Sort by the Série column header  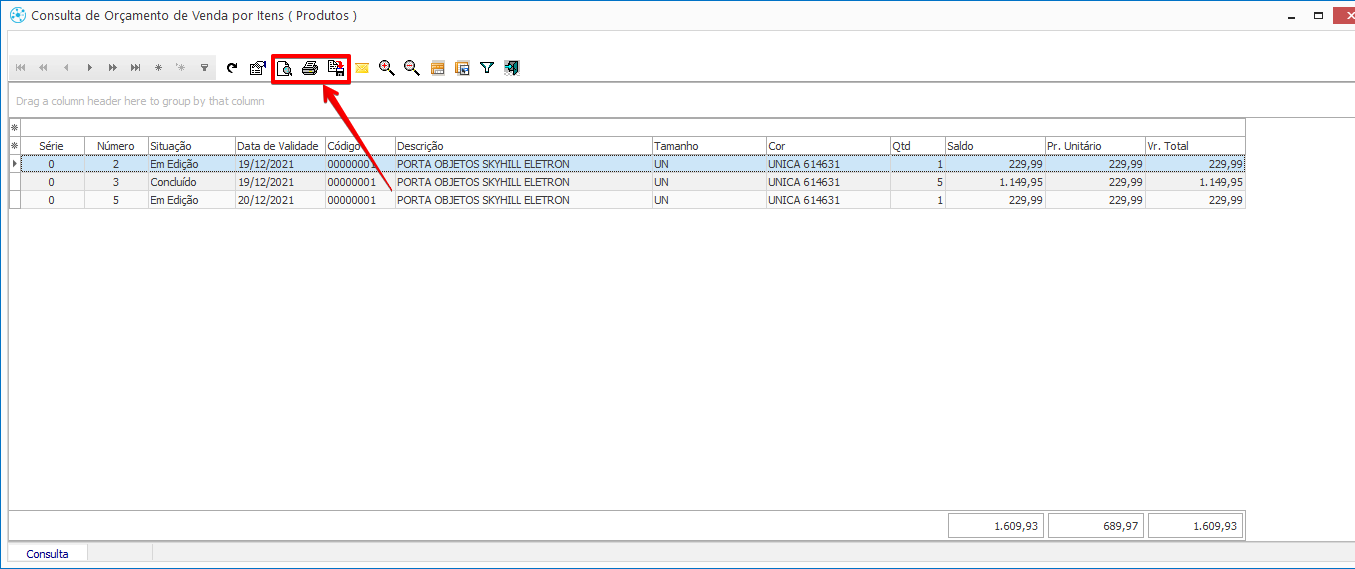tap(51, 146)
